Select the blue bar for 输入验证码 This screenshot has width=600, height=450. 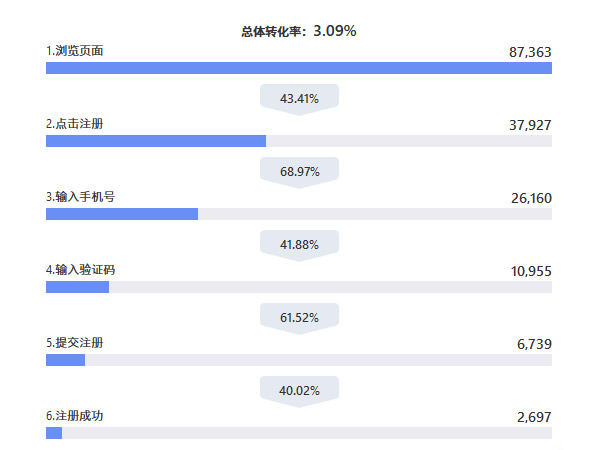point(77,287)
